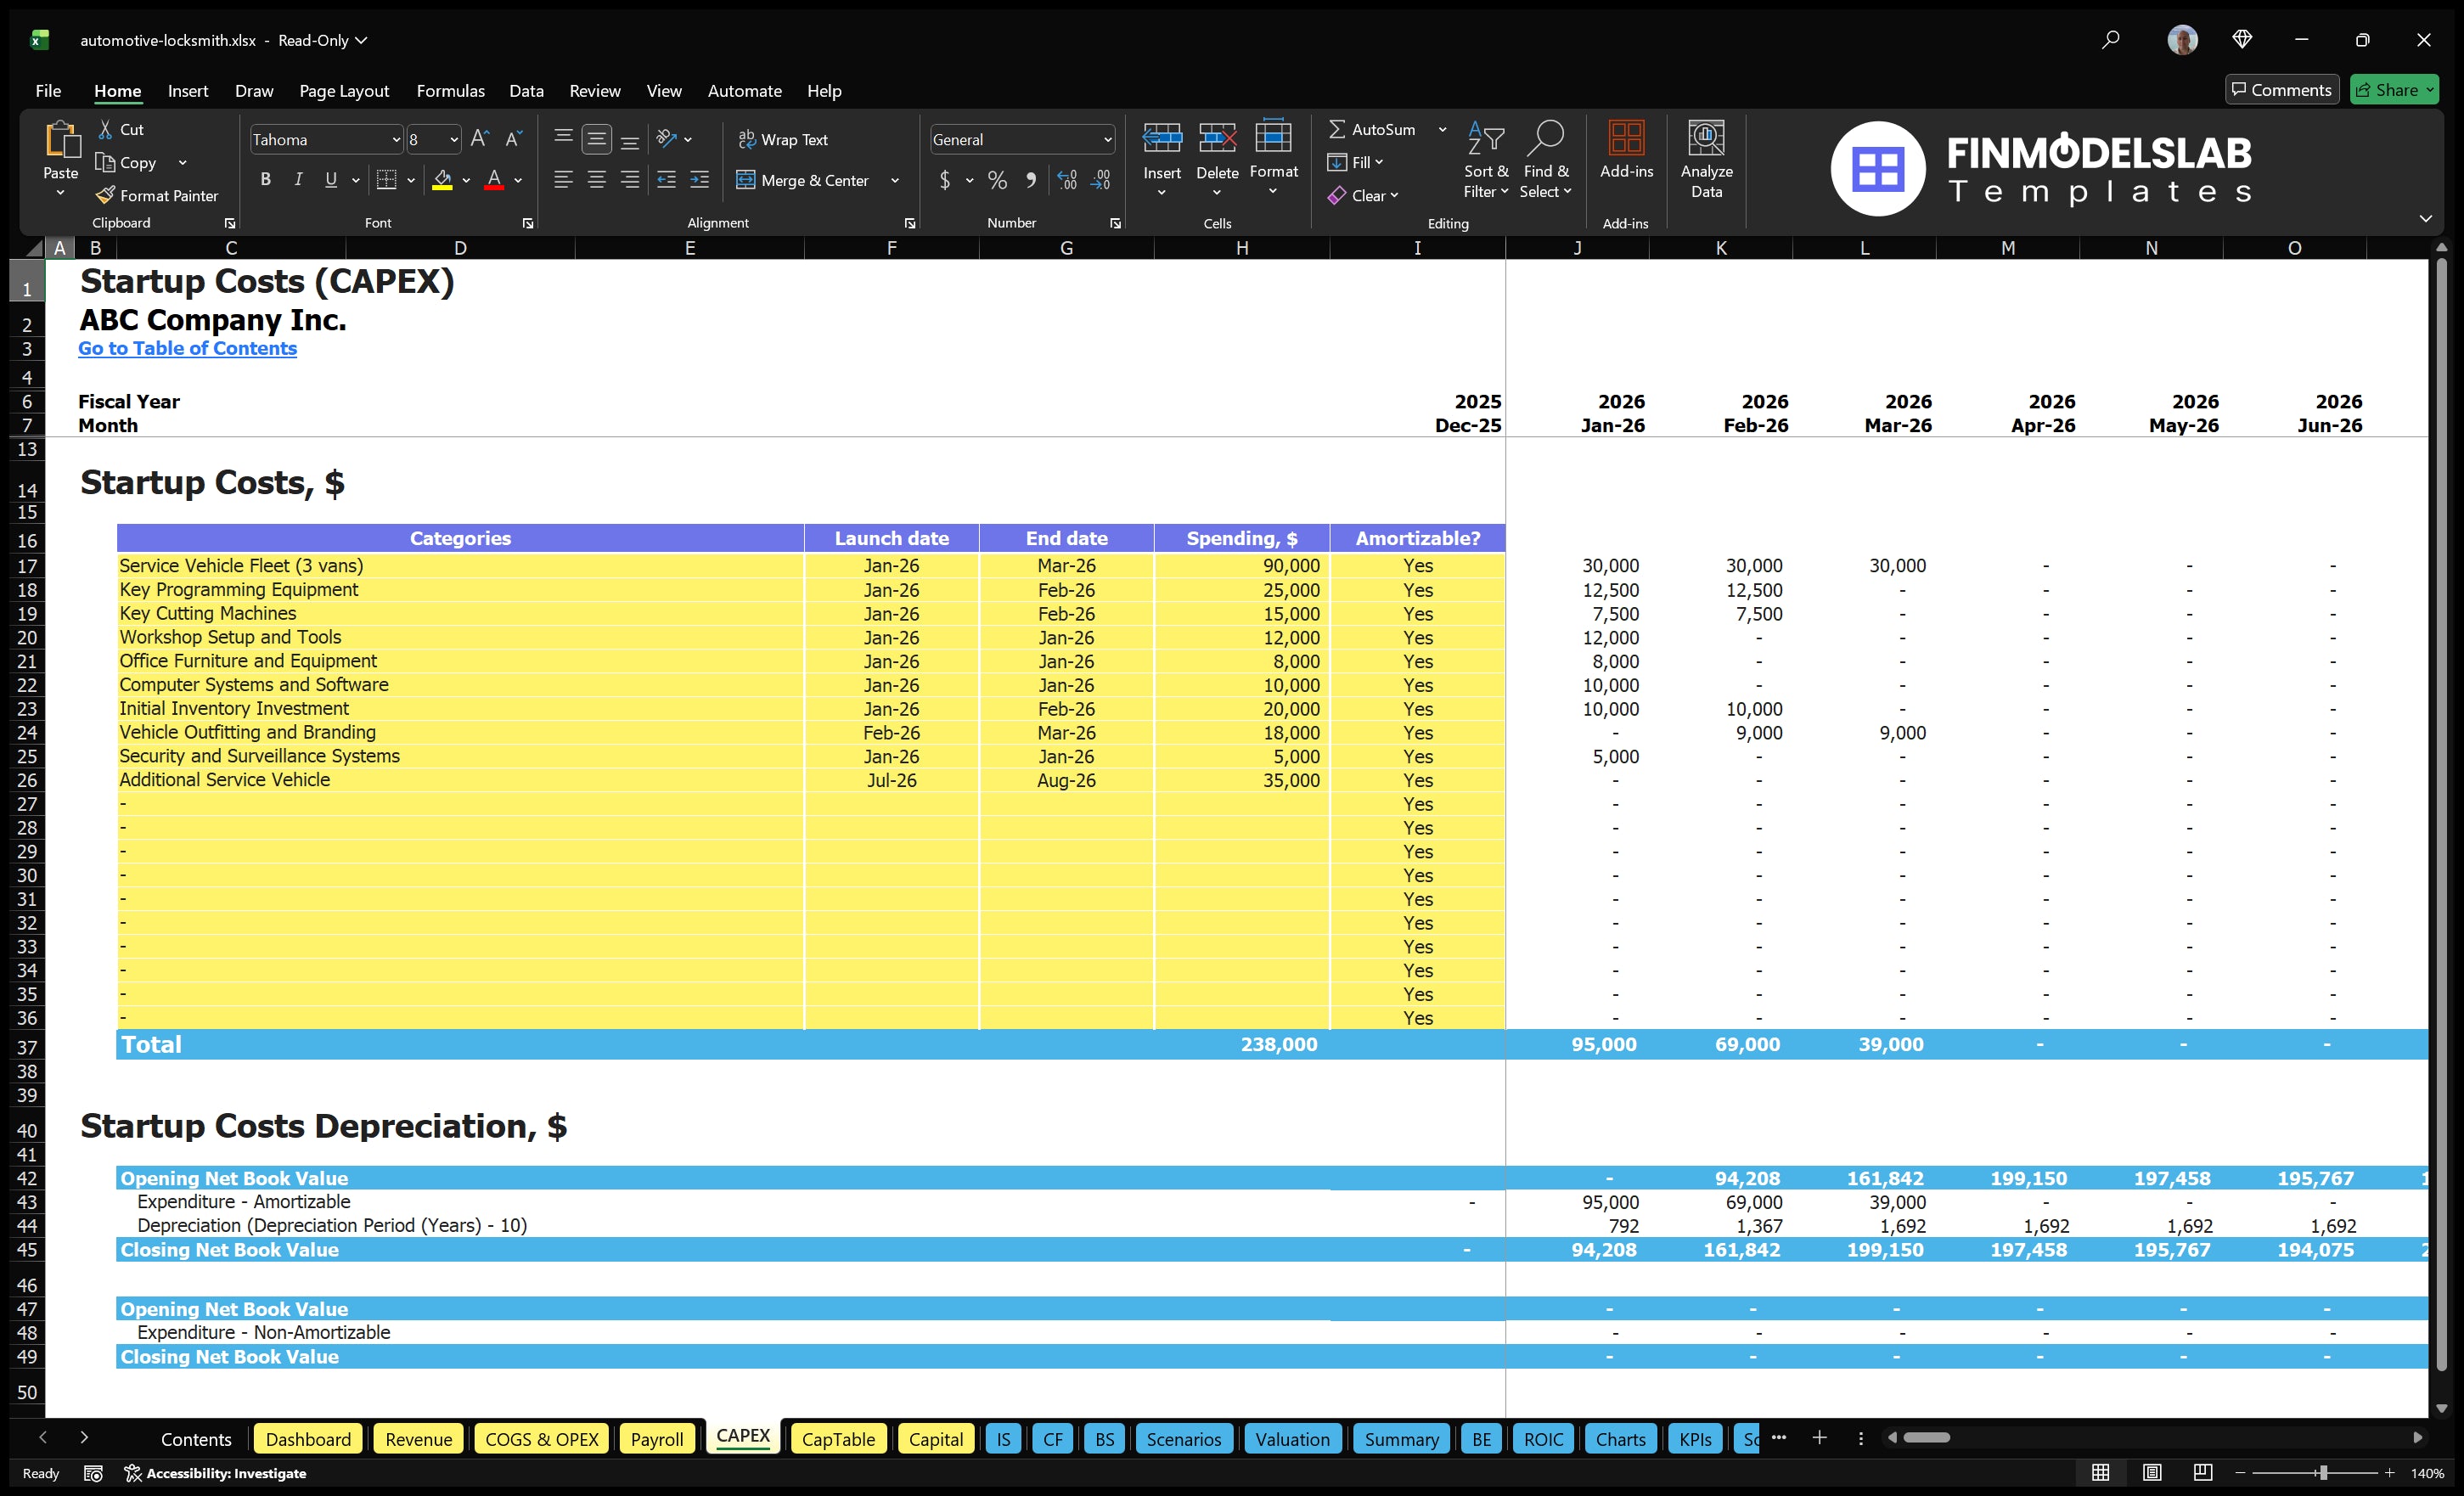
Task: Toggle bold formatting
Action: [x=265, y=180]
